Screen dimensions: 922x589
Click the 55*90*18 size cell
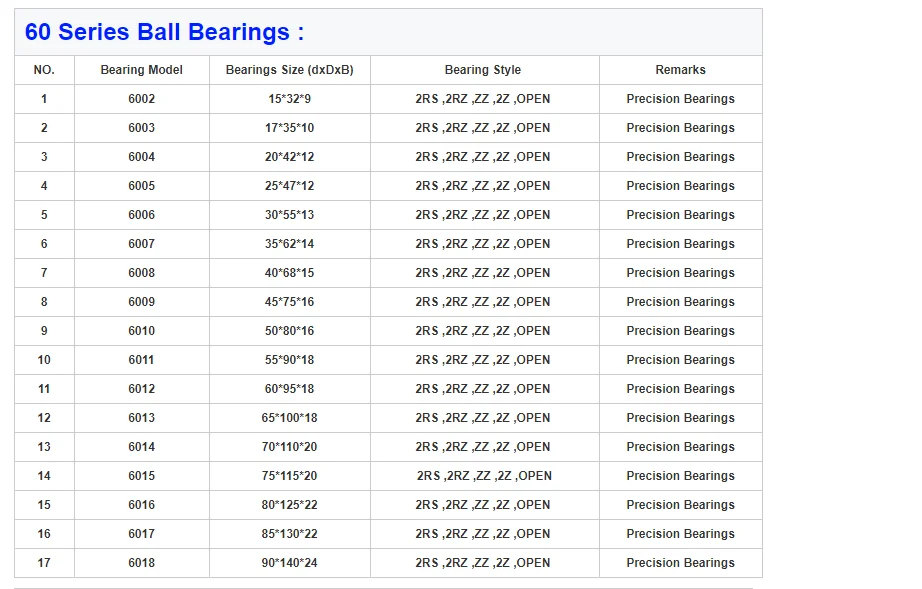click(290, 360)
